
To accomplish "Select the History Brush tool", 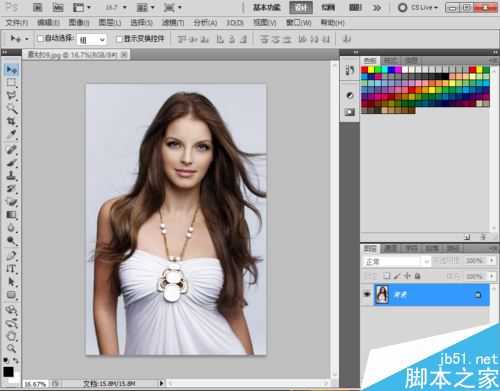I will click(x=12, y=189).
